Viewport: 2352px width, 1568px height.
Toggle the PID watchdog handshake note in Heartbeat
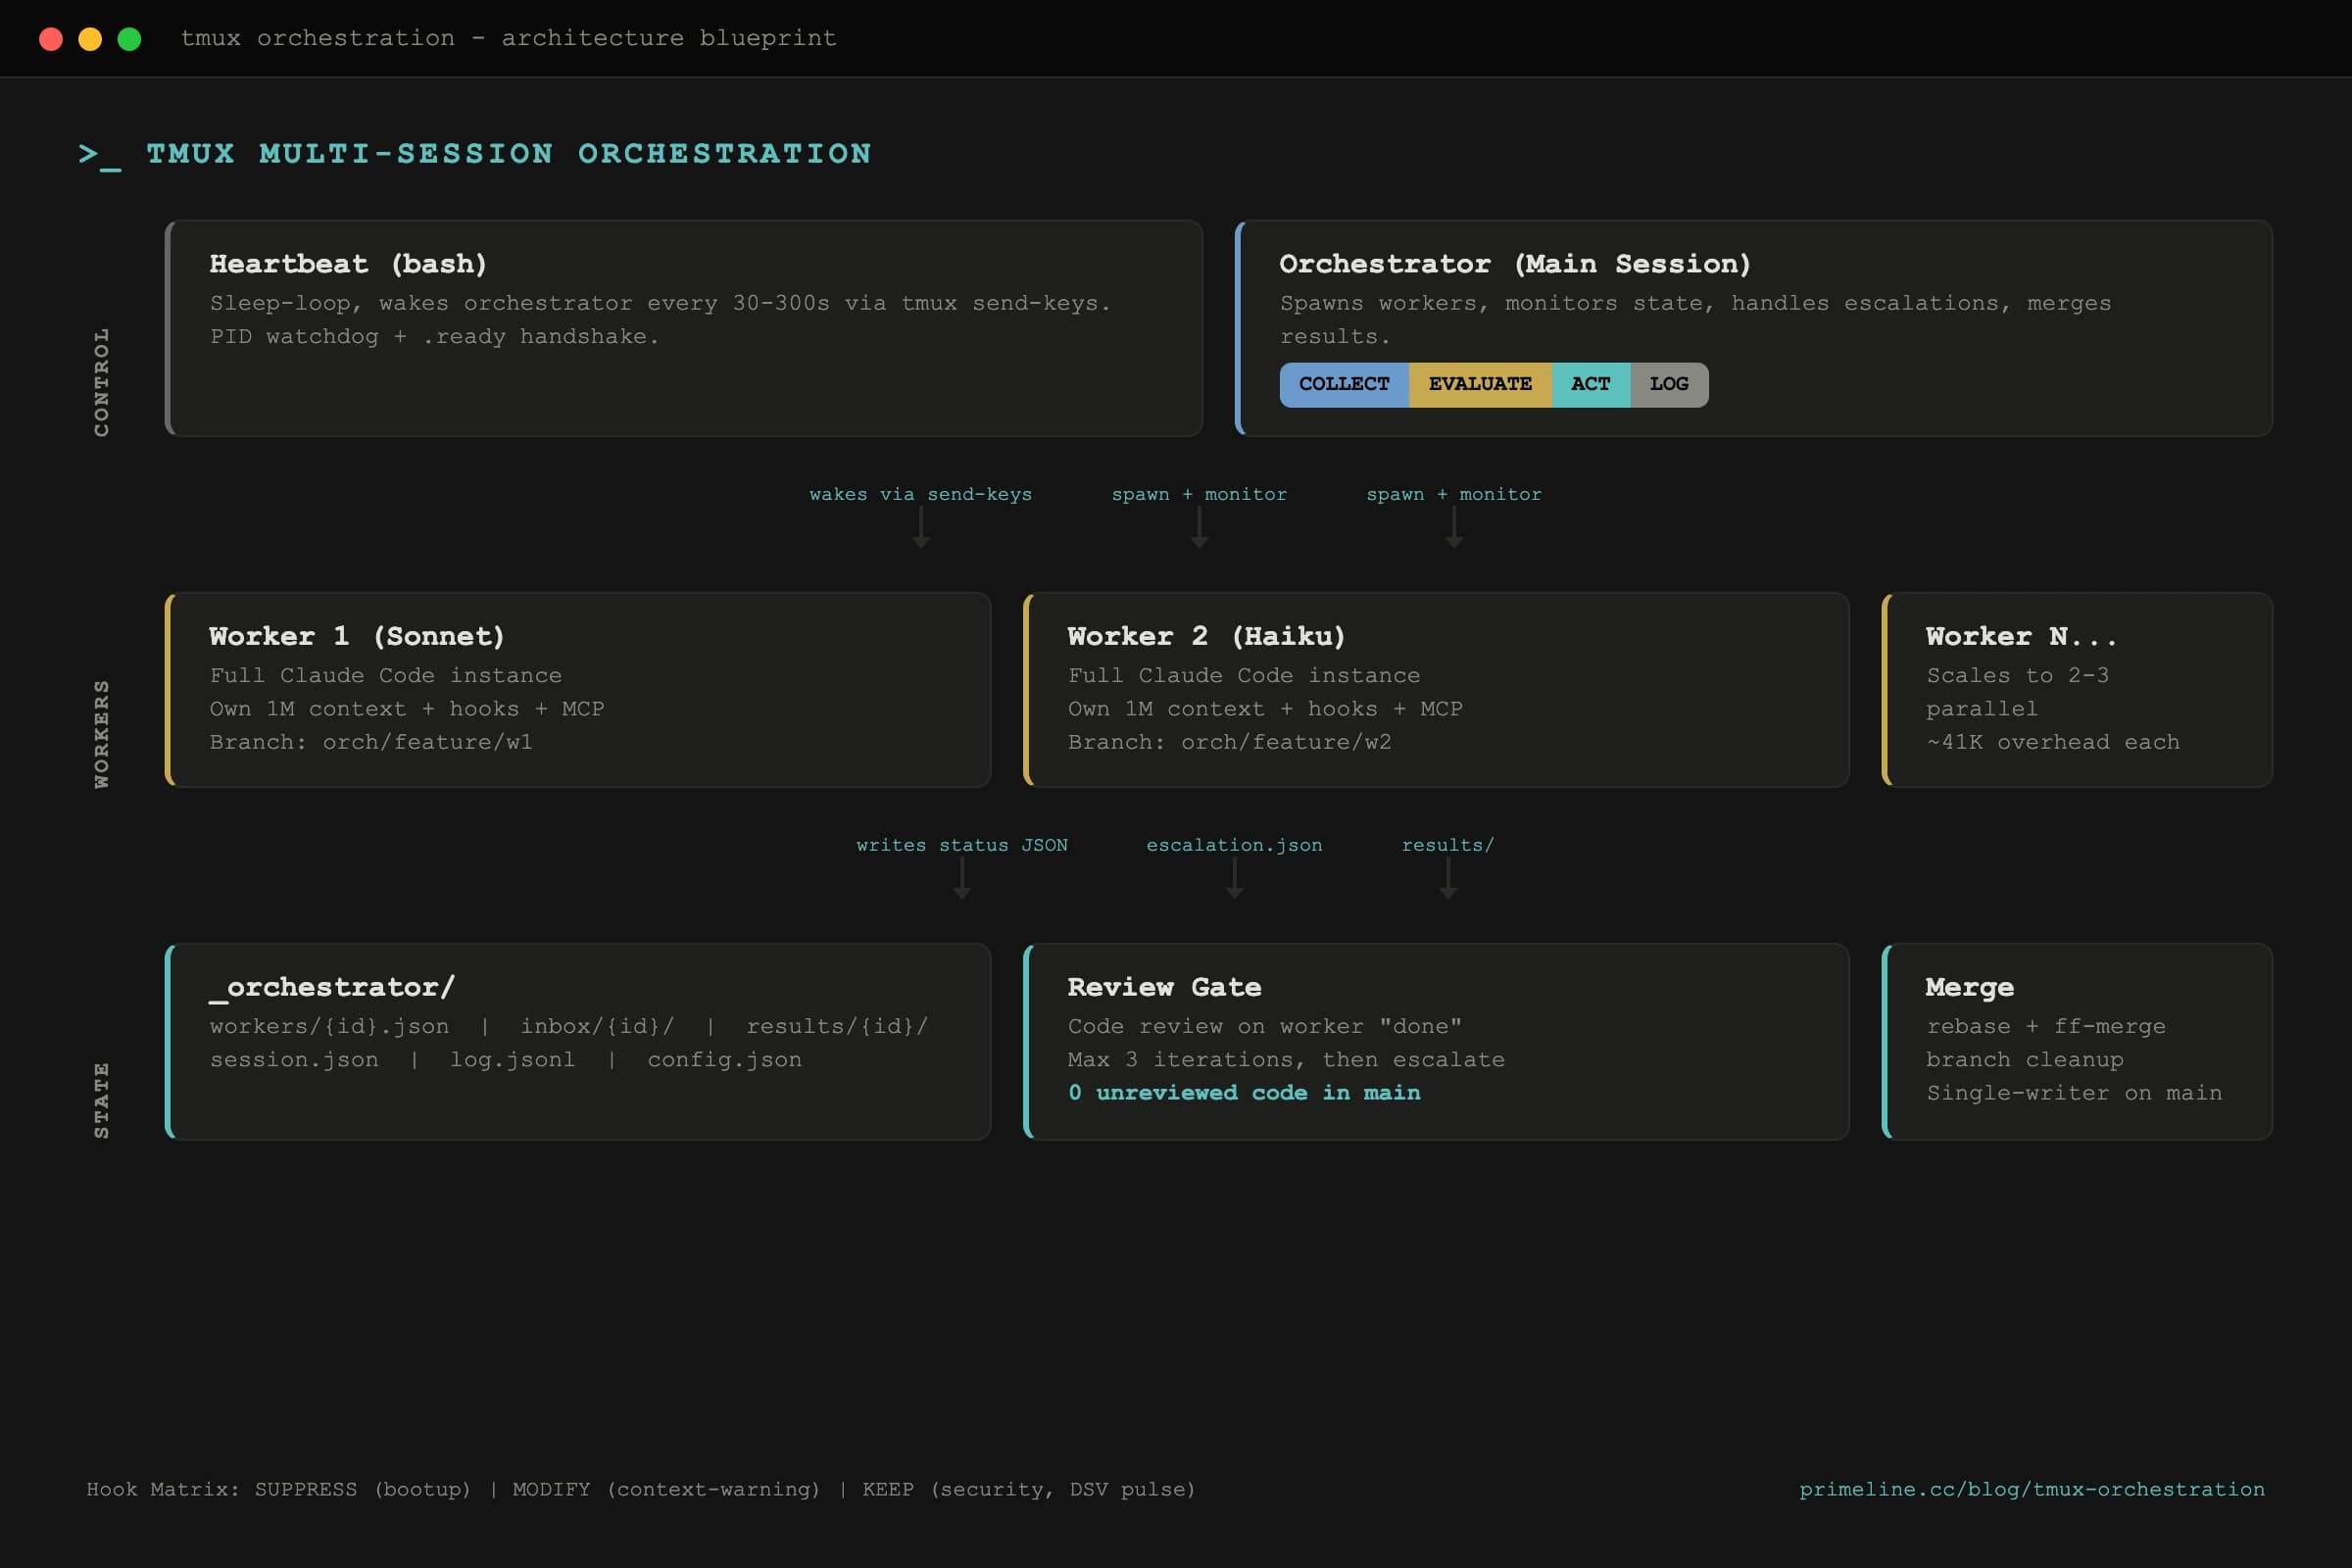pos(434,336)
